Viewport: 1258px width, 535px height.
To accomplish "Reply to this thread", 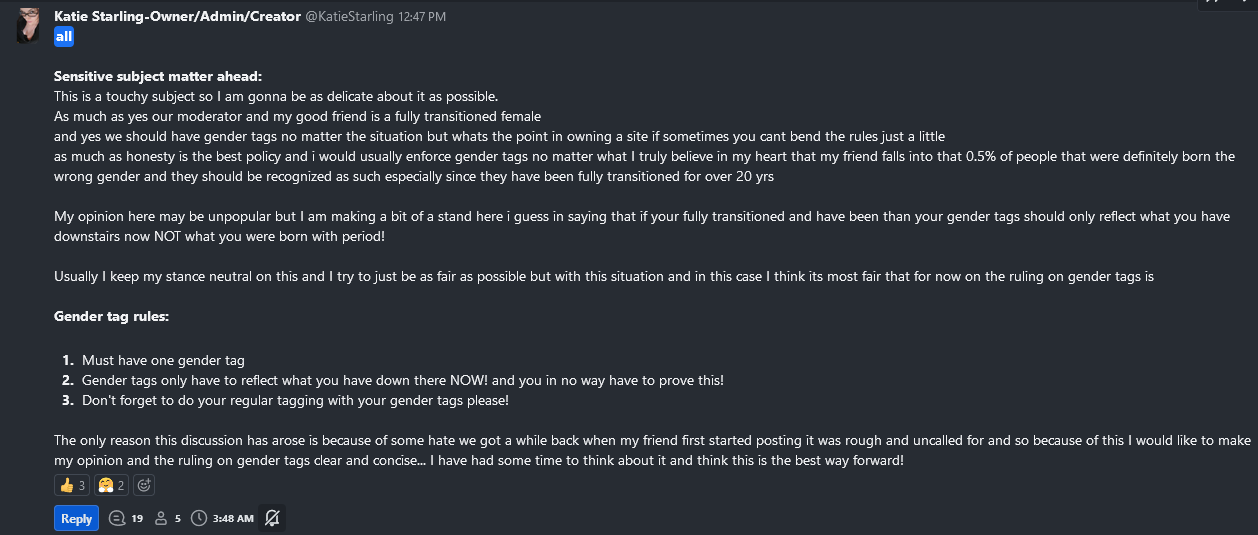I will click(x=76, y=518).
